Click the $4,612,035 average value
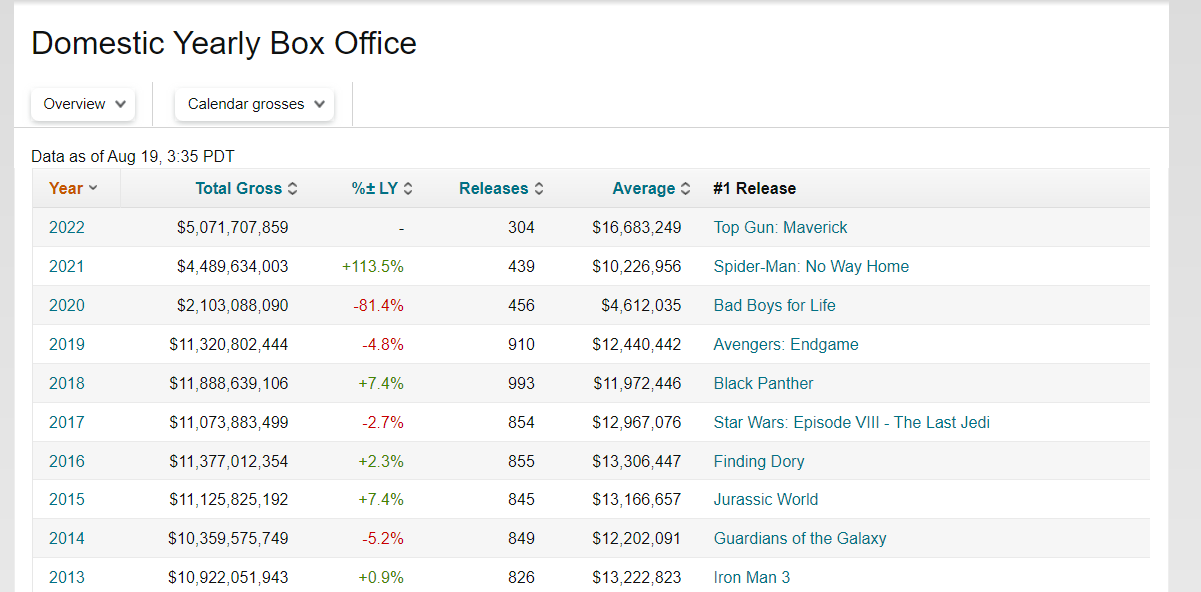 coord(641,305)
